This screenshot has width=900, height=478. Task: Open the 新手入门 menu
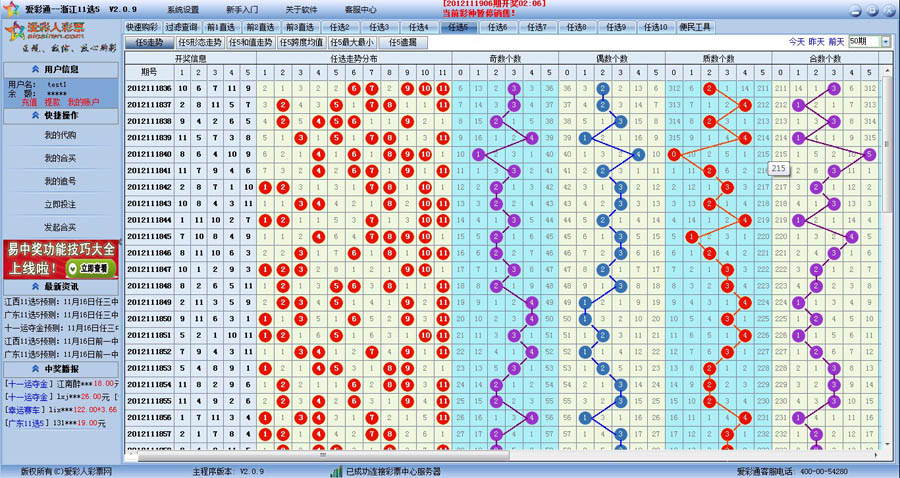point(242,10)
